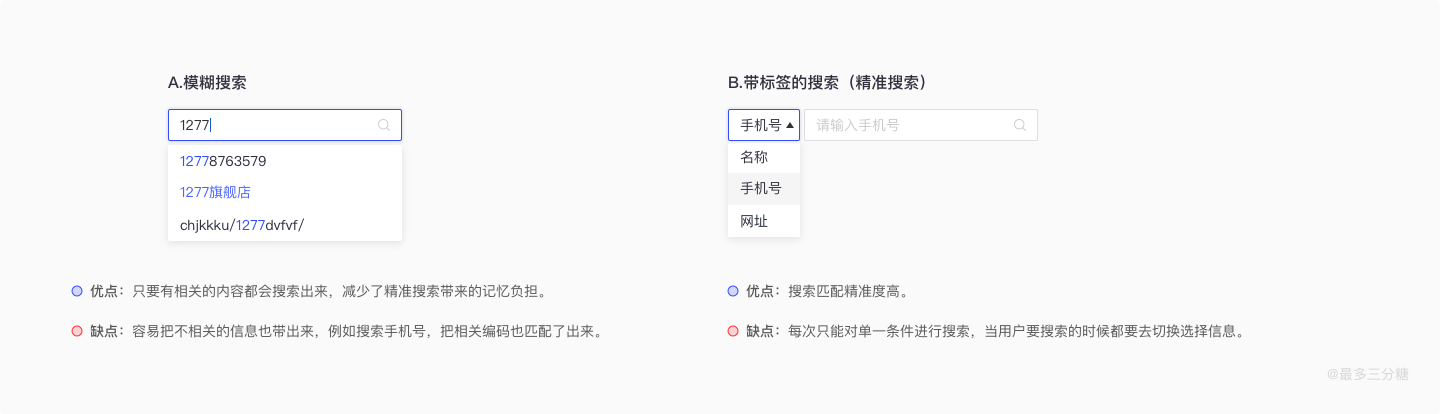Click the magnifier icon in the phone number field
The height and width of the screenshot is (414, 1440).
click(x=1020, y=125)
